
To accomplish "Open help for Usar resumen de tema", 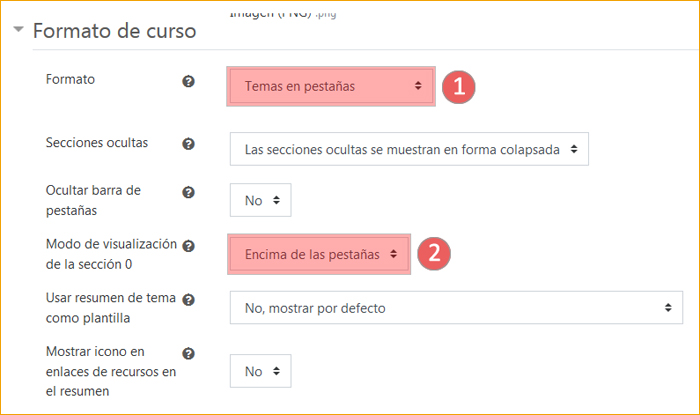I will [x=188, y=300].
